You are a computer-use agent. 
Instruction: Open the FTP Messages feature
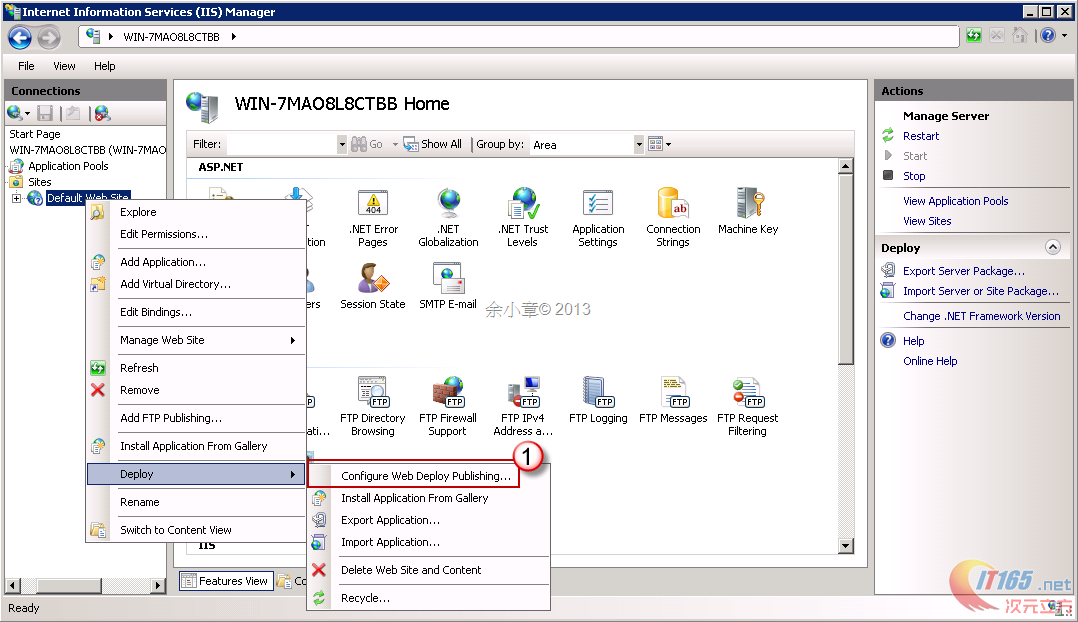(673, 401)
